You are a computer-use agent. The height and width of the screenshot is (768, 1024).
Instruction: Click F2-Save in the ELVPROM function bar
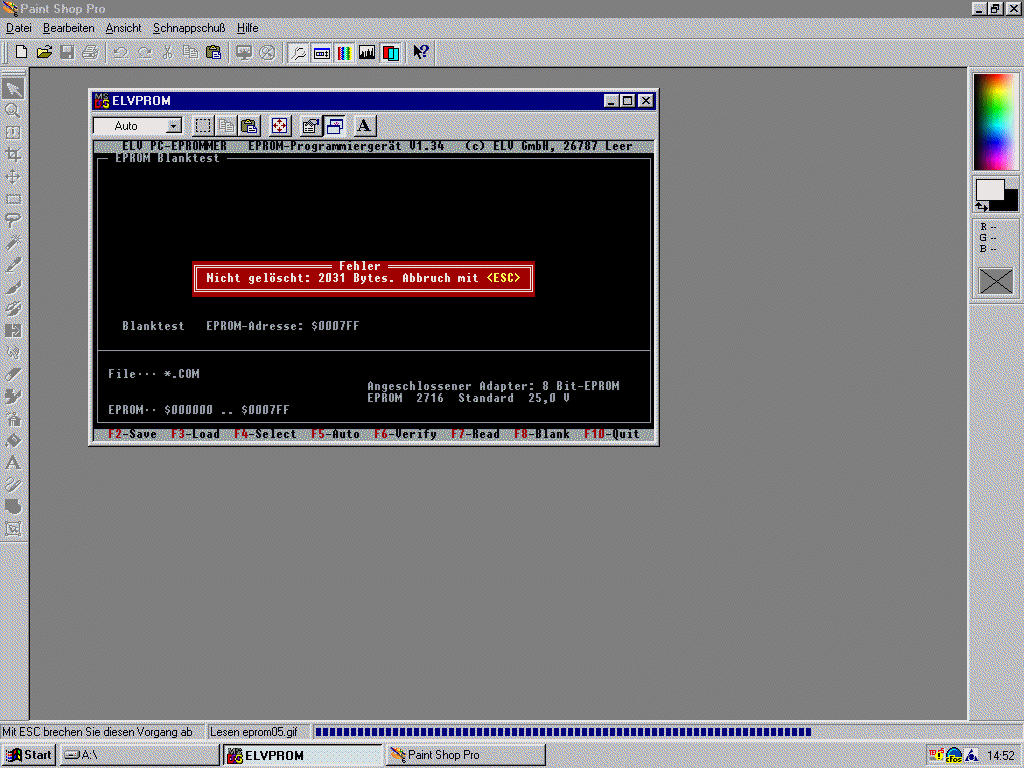point(133,434)
